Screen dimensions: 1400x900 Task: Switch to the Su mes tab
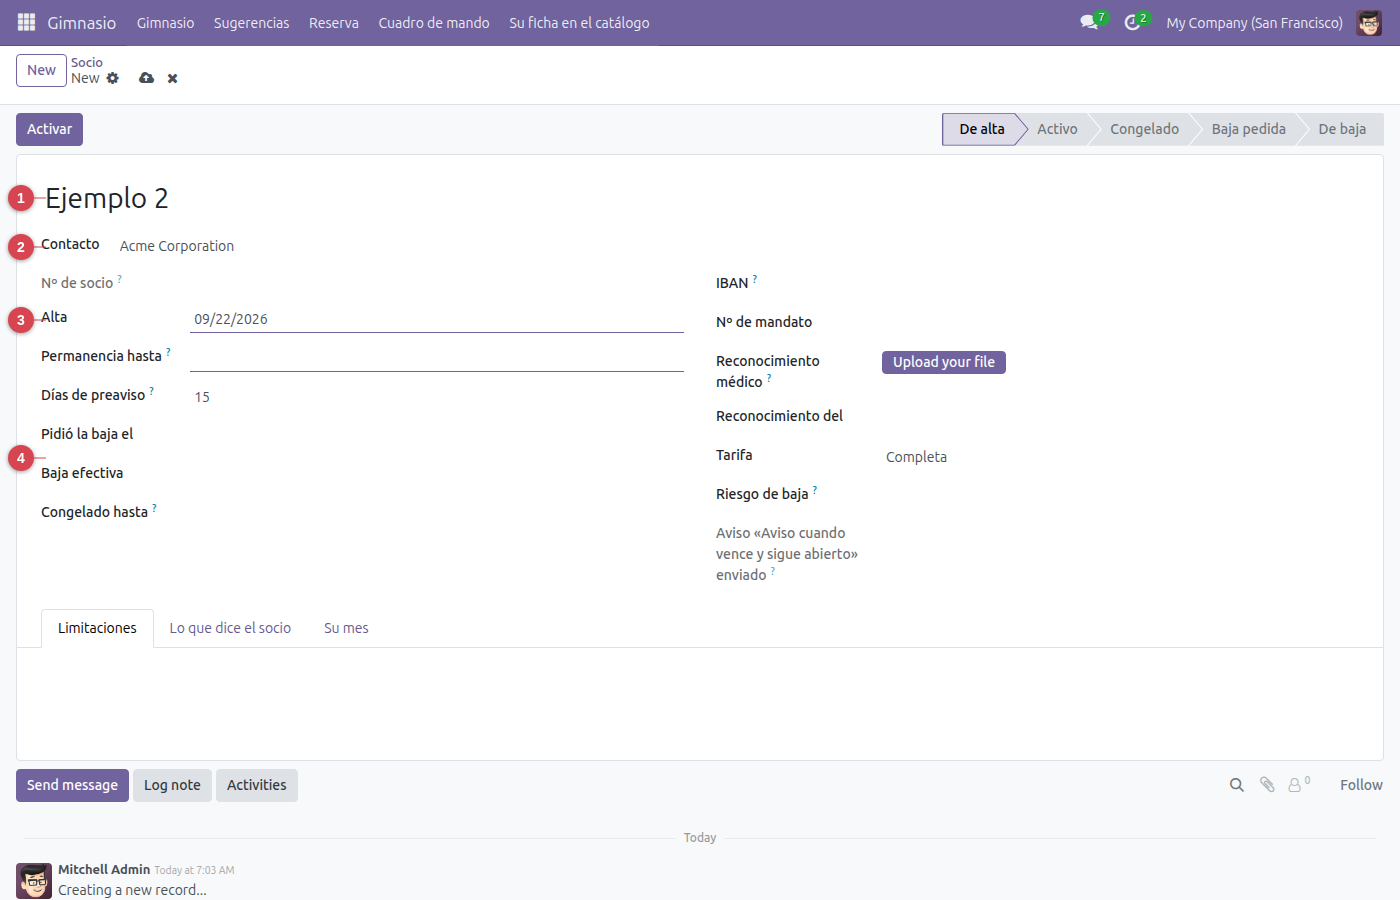pos(346,628)
